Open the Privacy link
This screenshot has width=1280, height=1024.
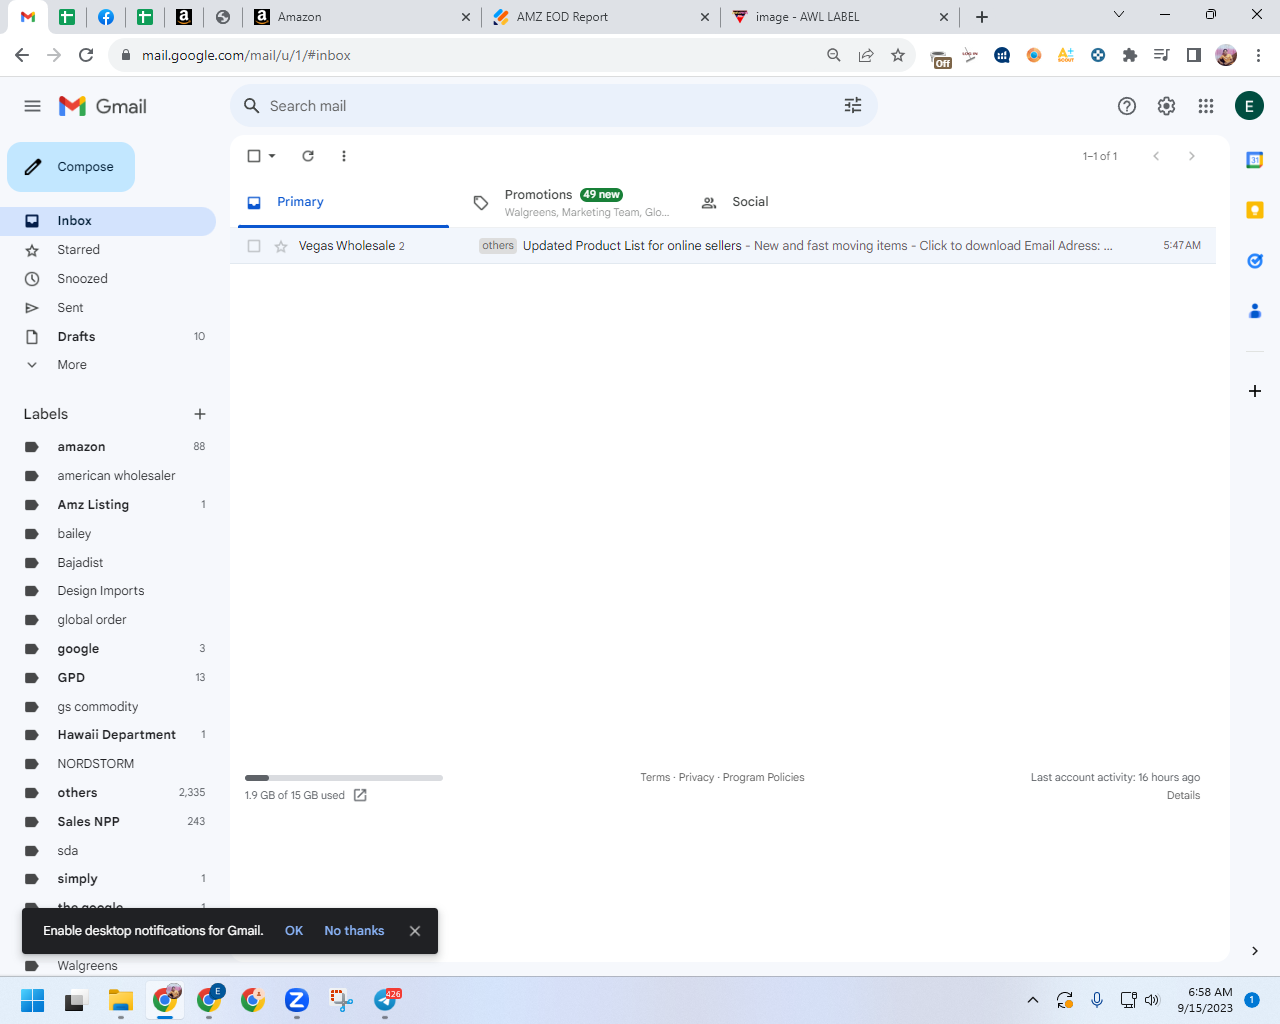(696, 777)
